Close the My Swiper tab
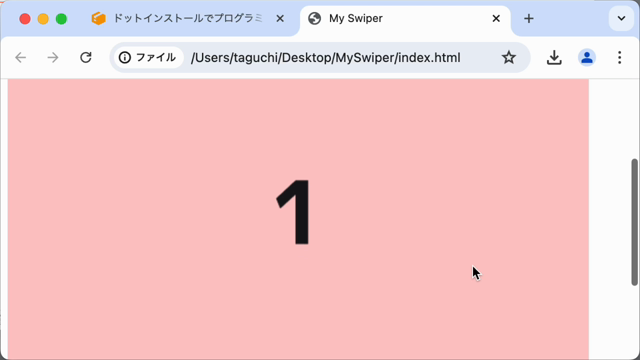 pos(496,18)
